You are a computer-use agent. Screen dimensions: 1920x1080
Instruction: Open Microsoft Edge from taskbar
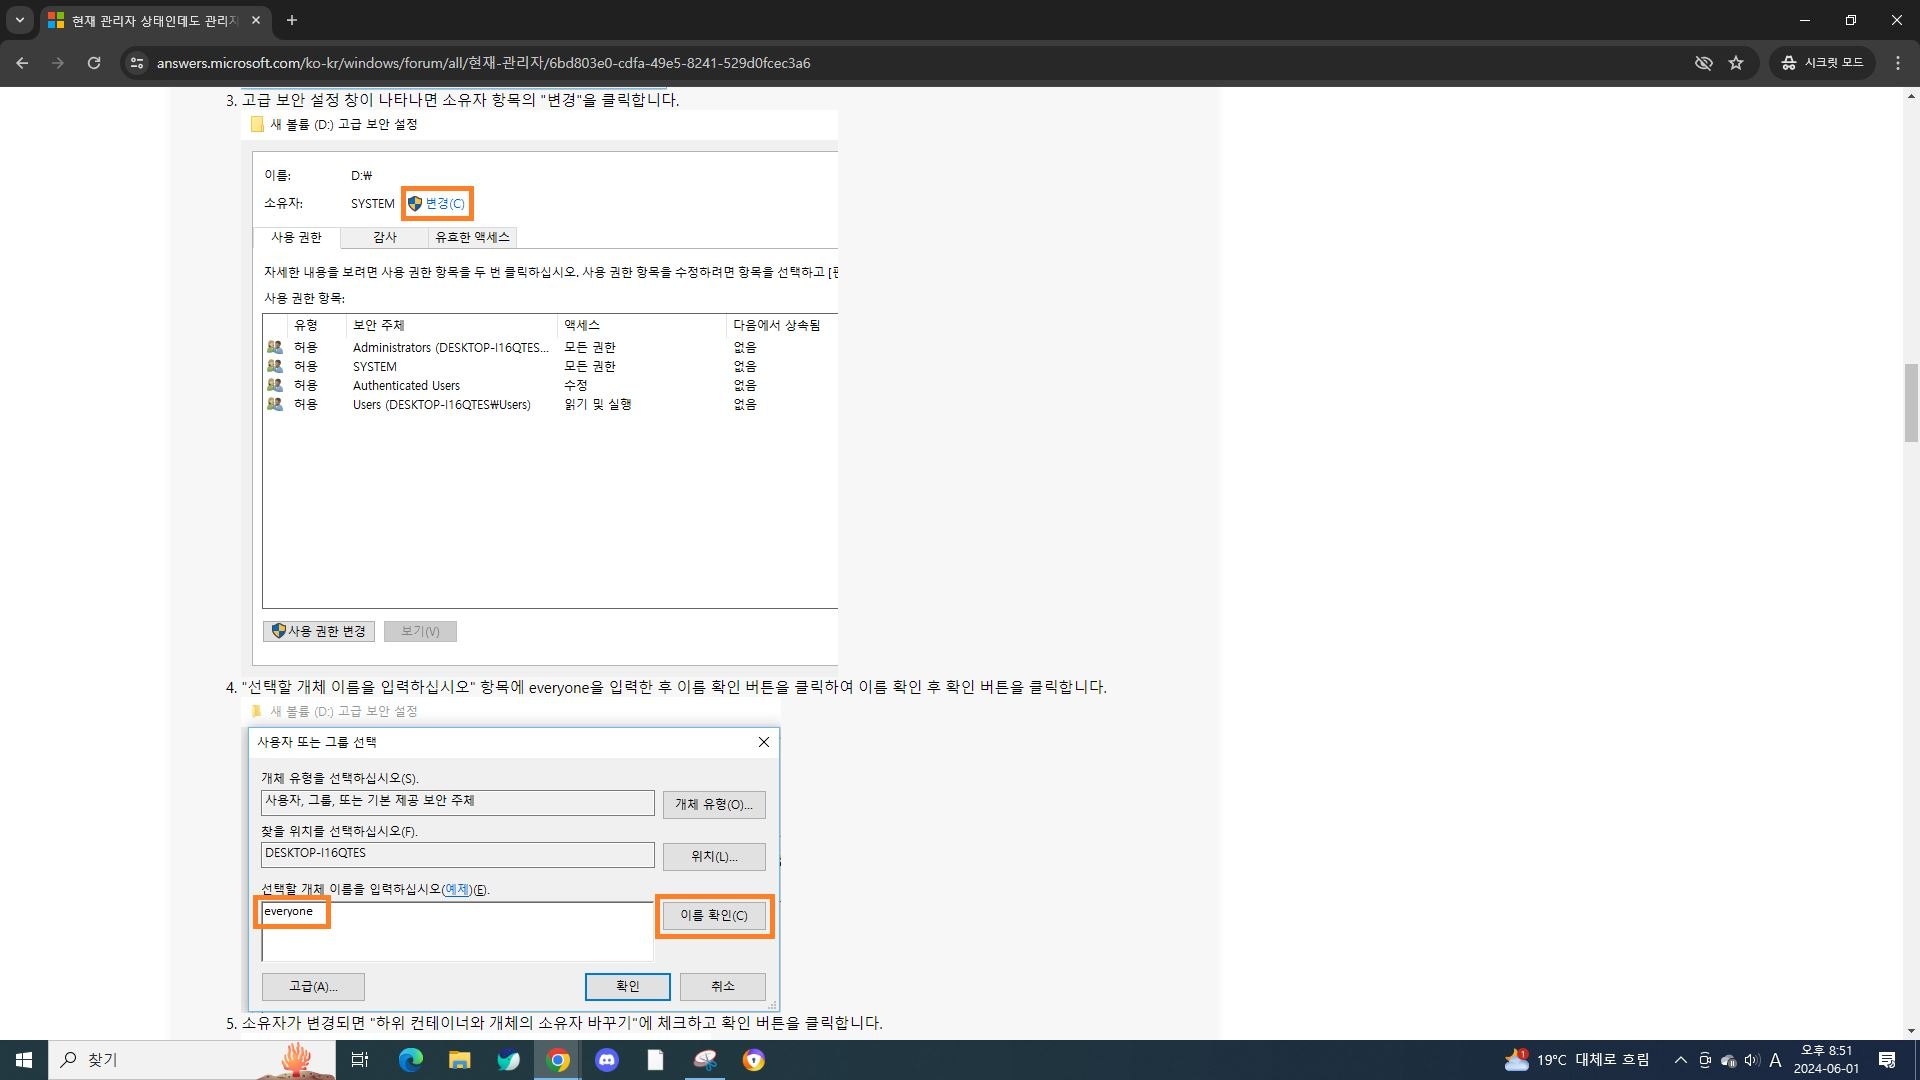tap(411, 1060)
